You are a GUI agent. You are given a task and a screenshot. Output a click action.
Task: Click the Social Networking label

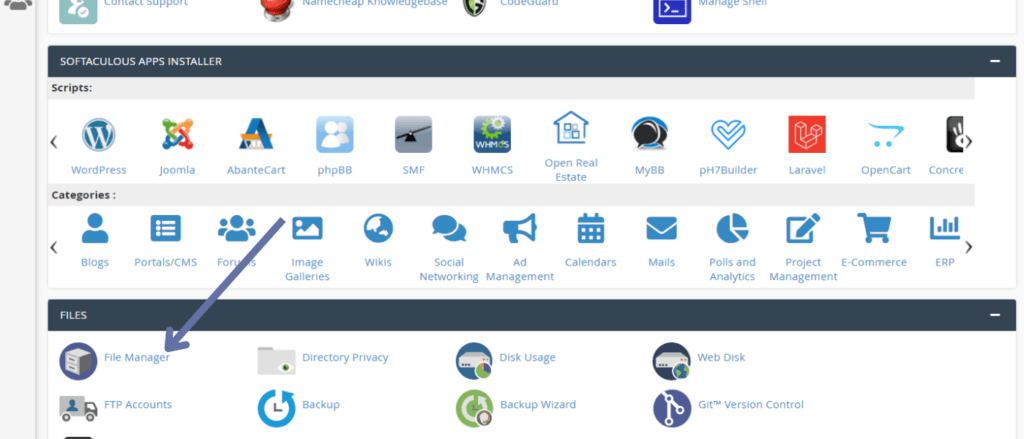point(449,269)
